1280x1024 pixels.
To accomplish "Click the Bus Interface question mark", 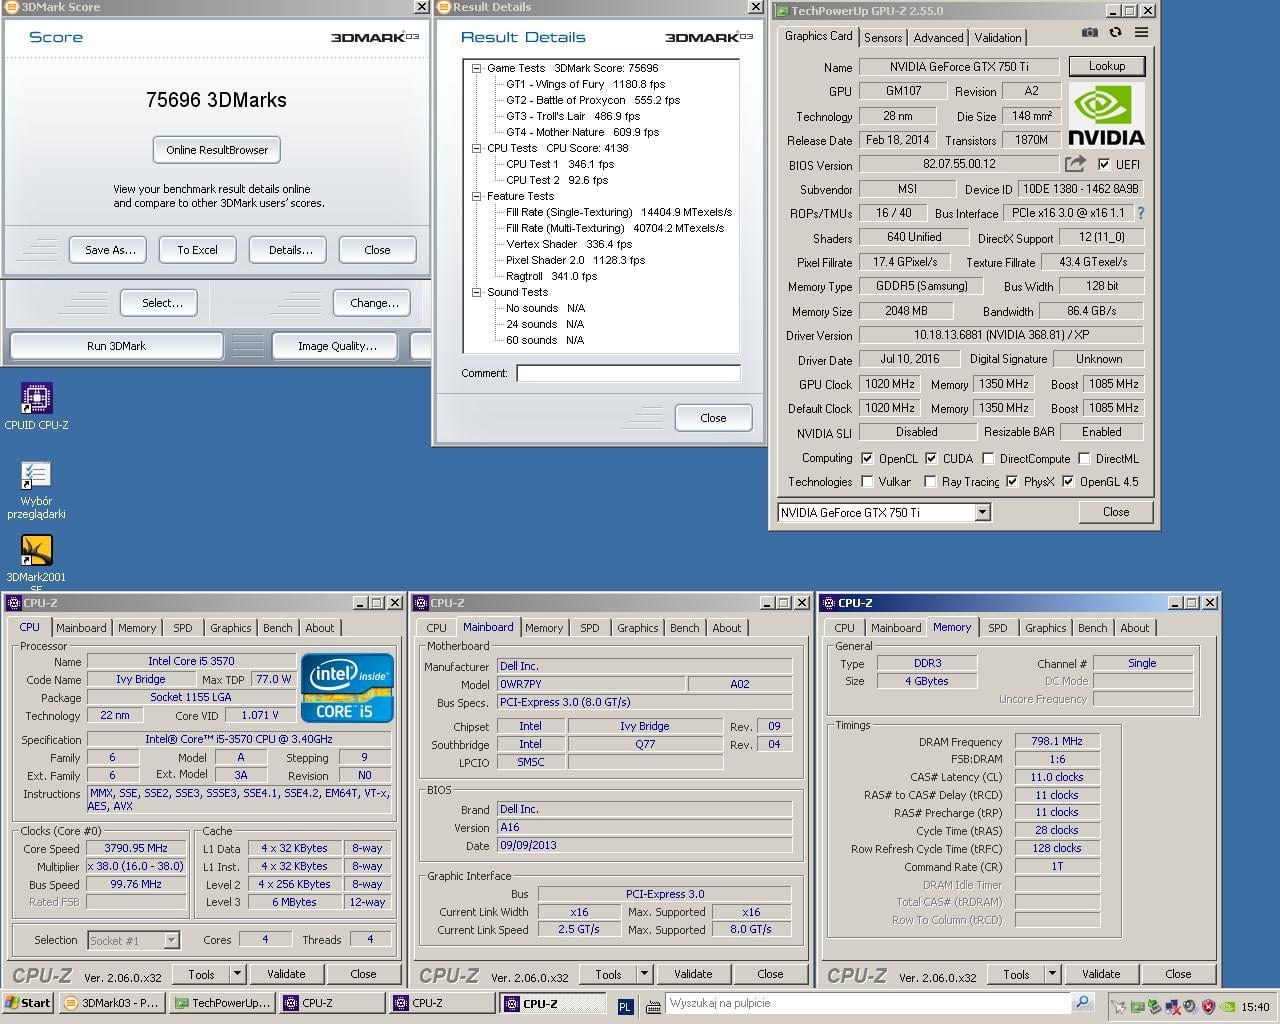I will (x=1141, y=213).
